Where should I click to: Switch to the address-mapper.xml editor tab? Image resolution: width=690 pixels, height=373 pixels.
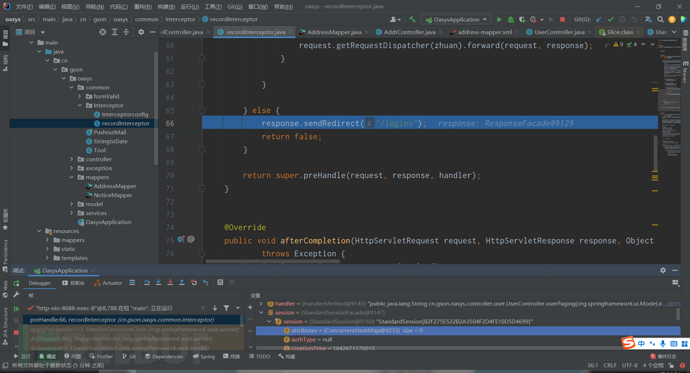point(484,32)
